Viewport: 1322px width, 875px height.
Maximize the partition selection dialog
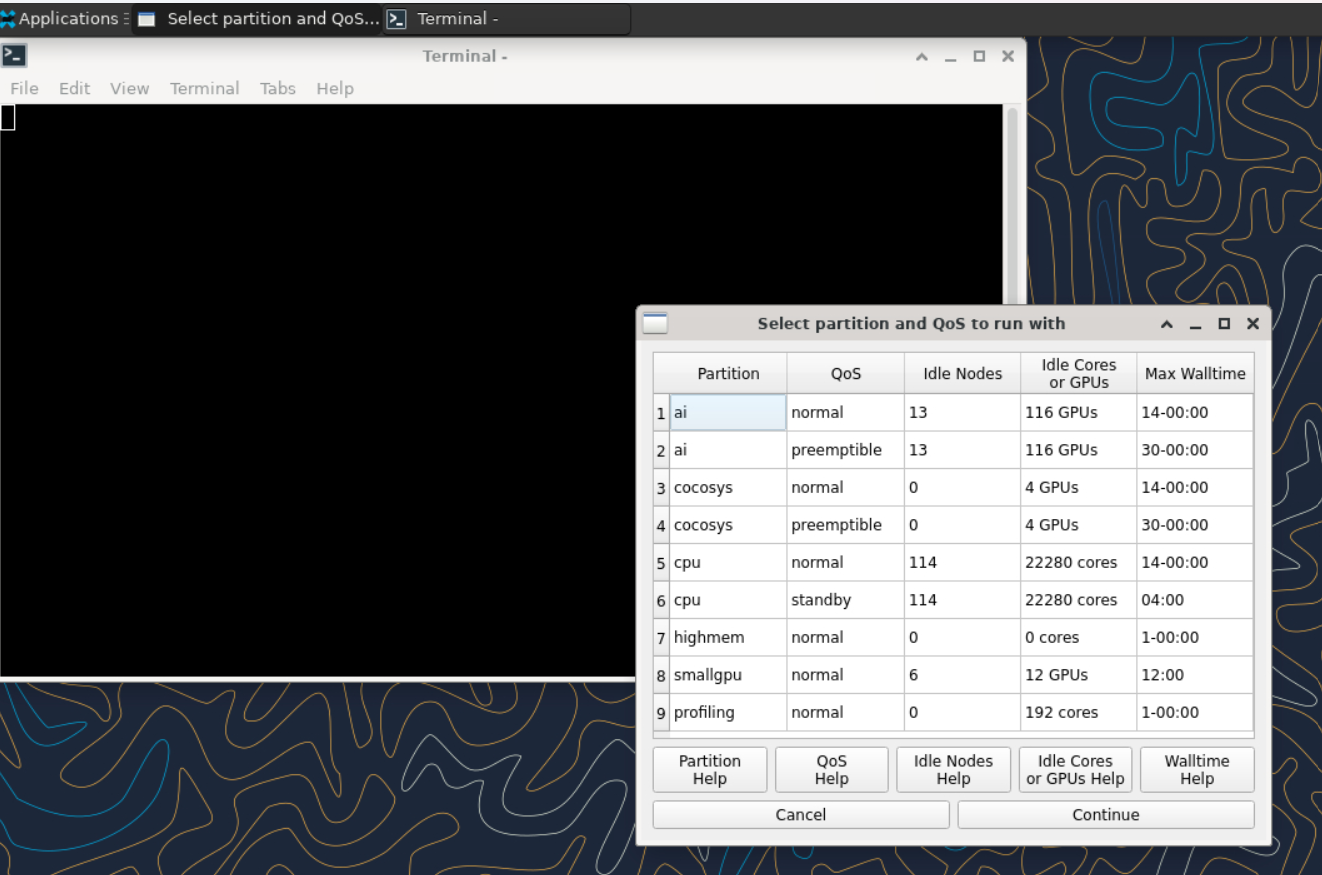tap(1224, 324)
